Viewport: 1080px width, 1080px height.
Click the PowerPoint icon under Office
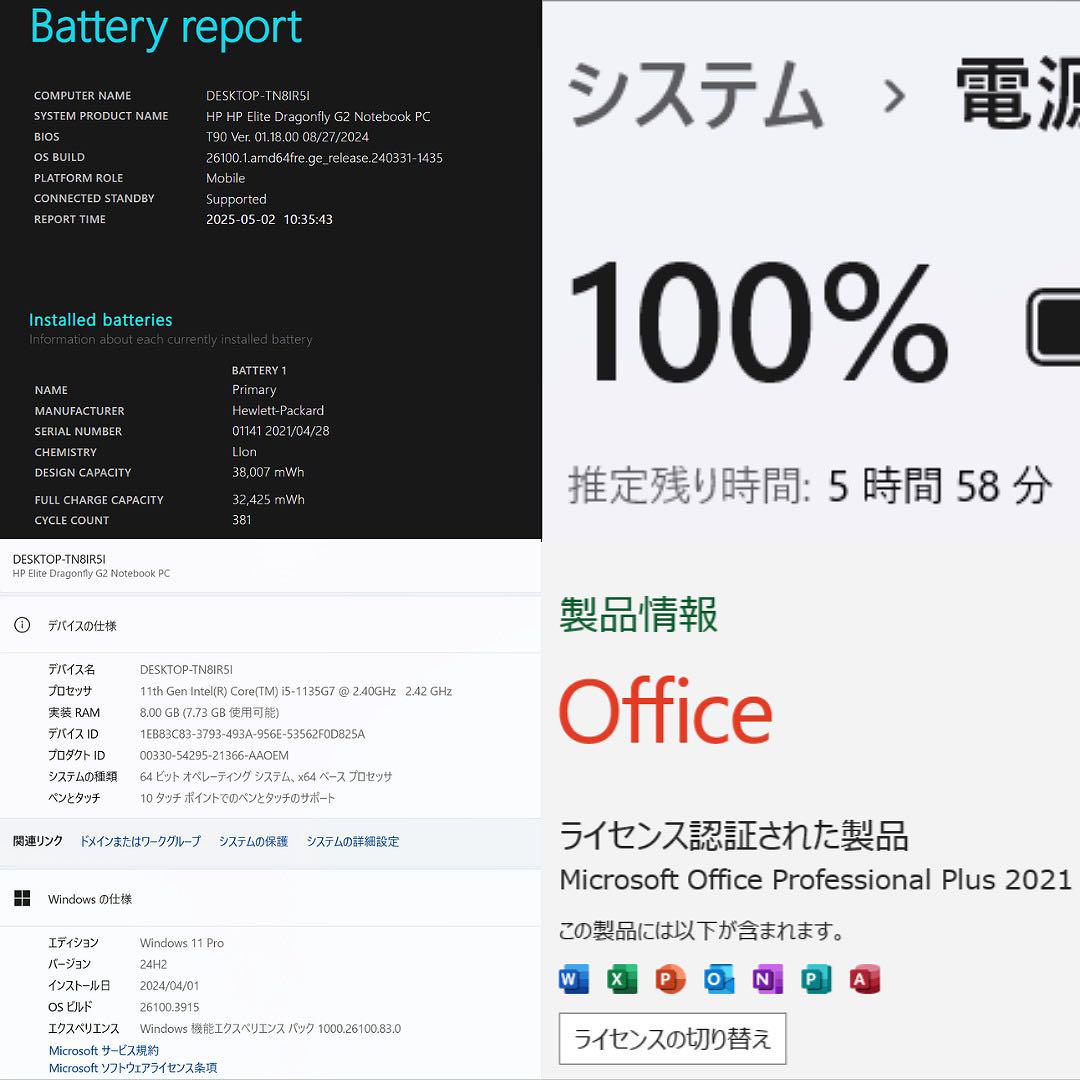[670, 979]
